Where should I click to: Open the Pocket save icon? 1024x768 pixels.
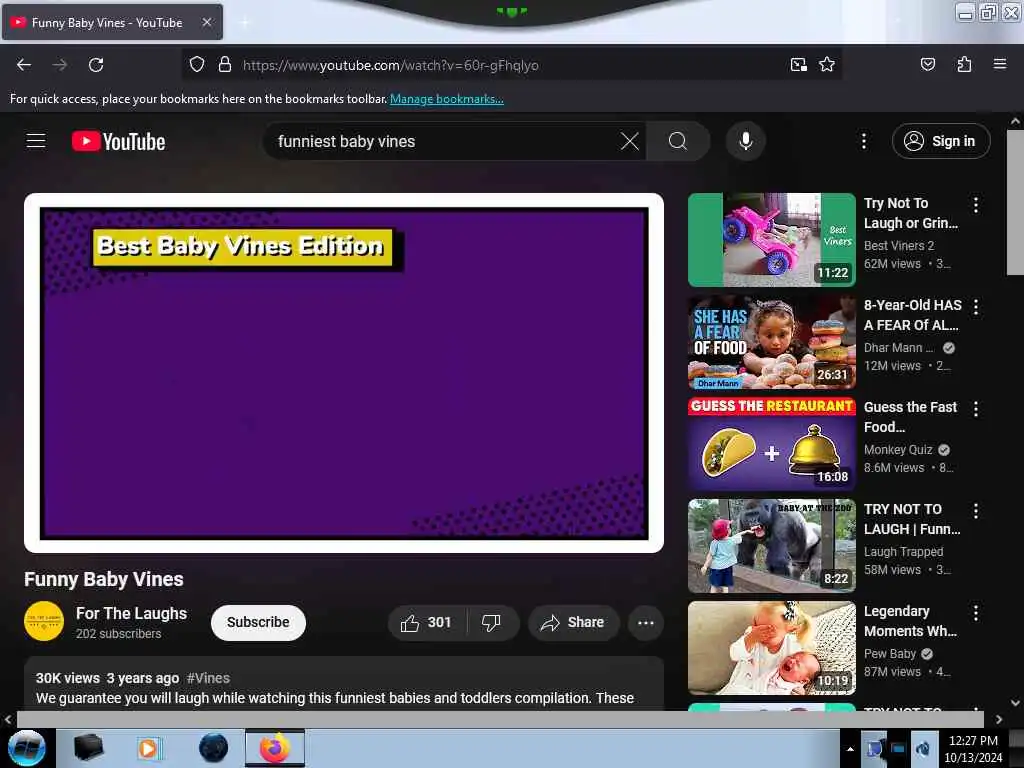point(927,65)
